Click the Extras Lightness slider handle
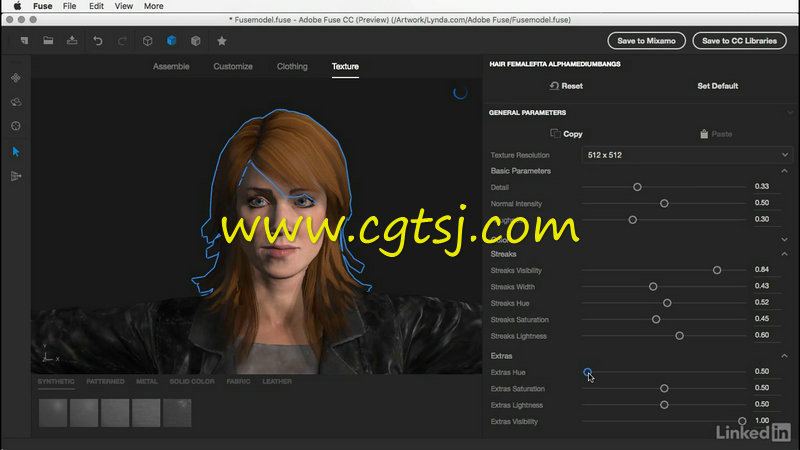This screenshot has height=450, width=800. pos(664,405)
